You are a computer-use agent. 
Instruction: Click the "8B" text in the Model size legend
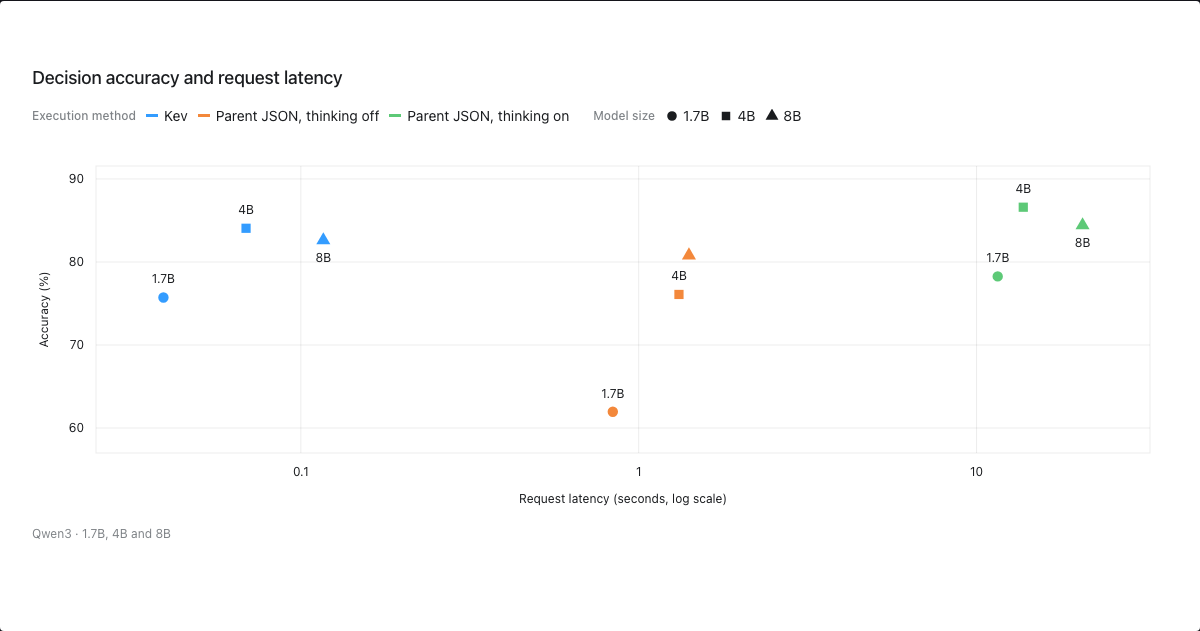click(792, 116)
